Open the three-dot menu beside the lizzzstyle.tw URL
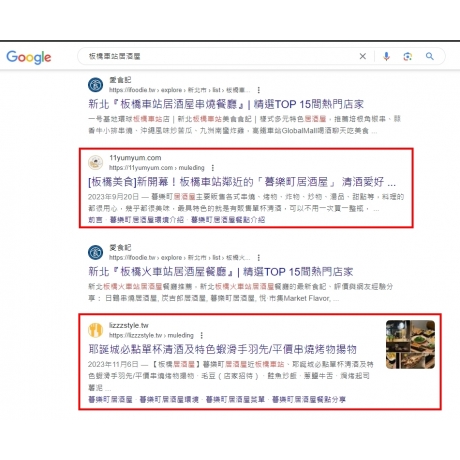 (x=202, y=335)
